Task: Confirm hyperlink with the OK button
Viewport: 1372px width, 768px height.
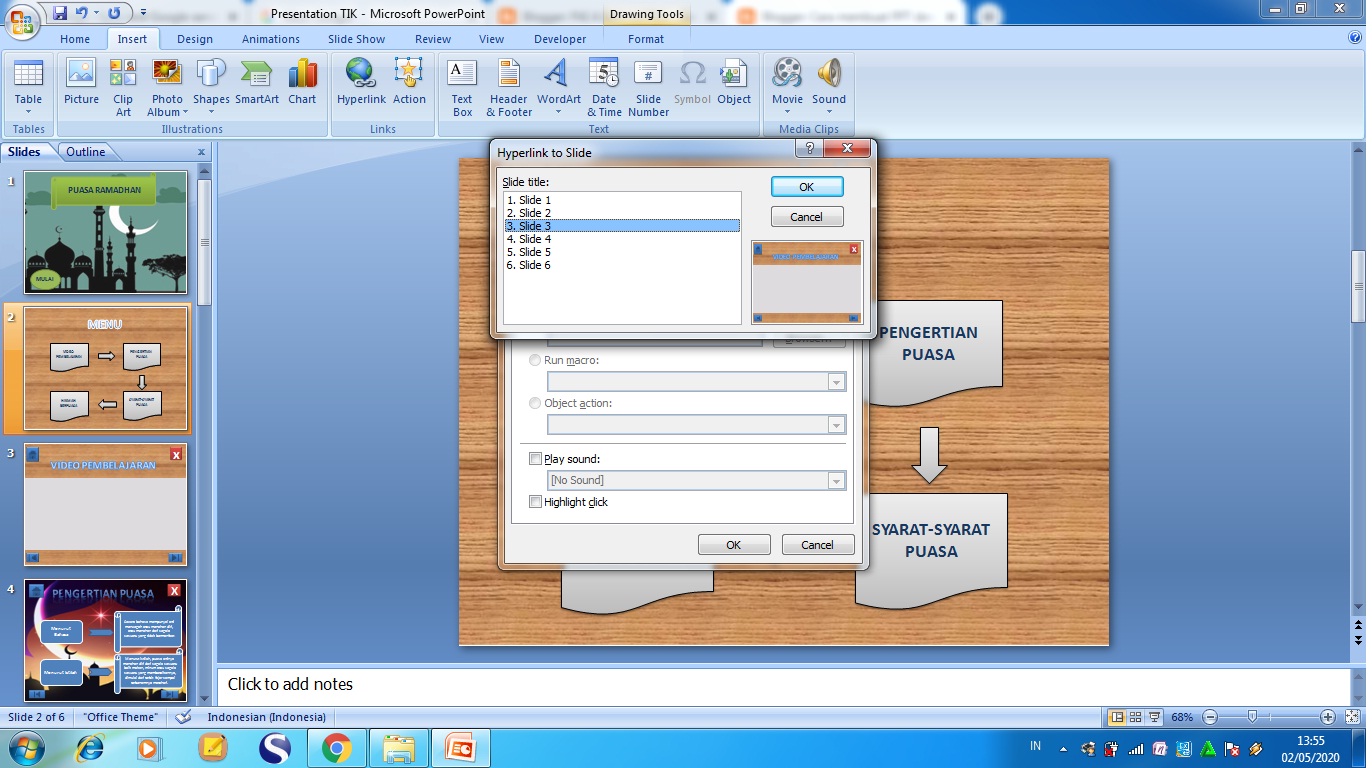Action: [806, 186]
